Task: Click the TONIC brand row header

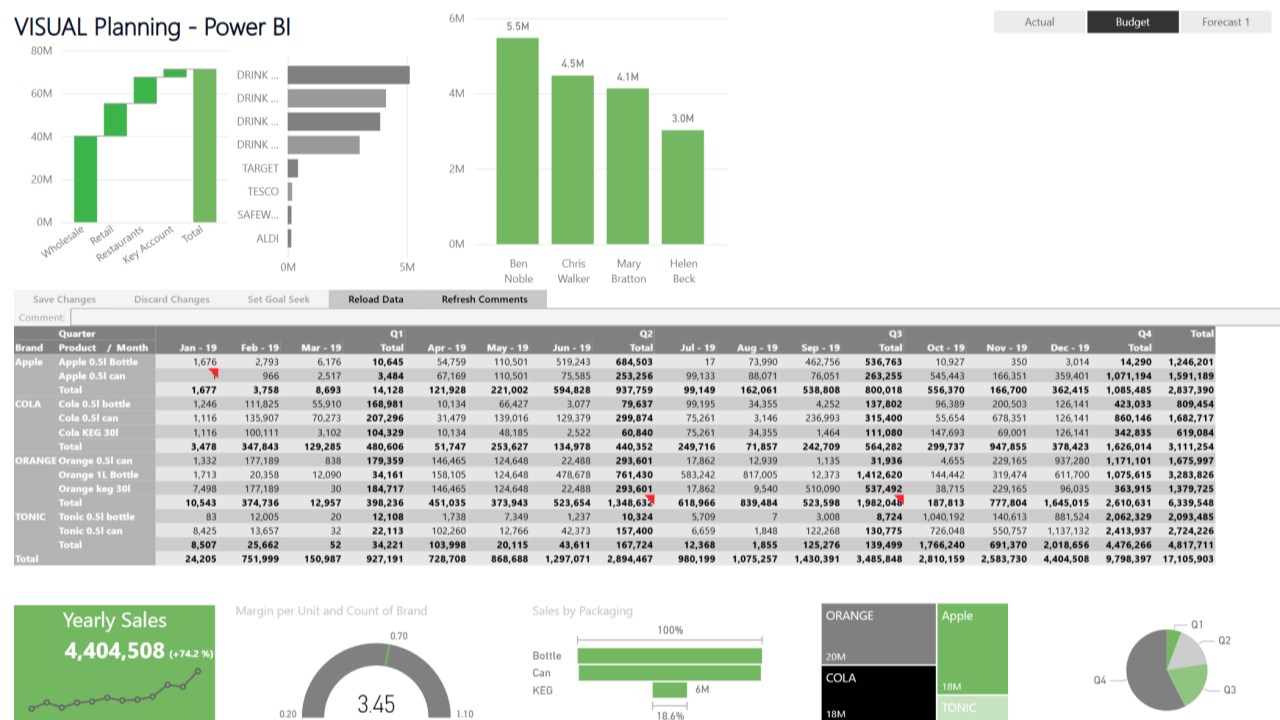Action: coord(29,516)
